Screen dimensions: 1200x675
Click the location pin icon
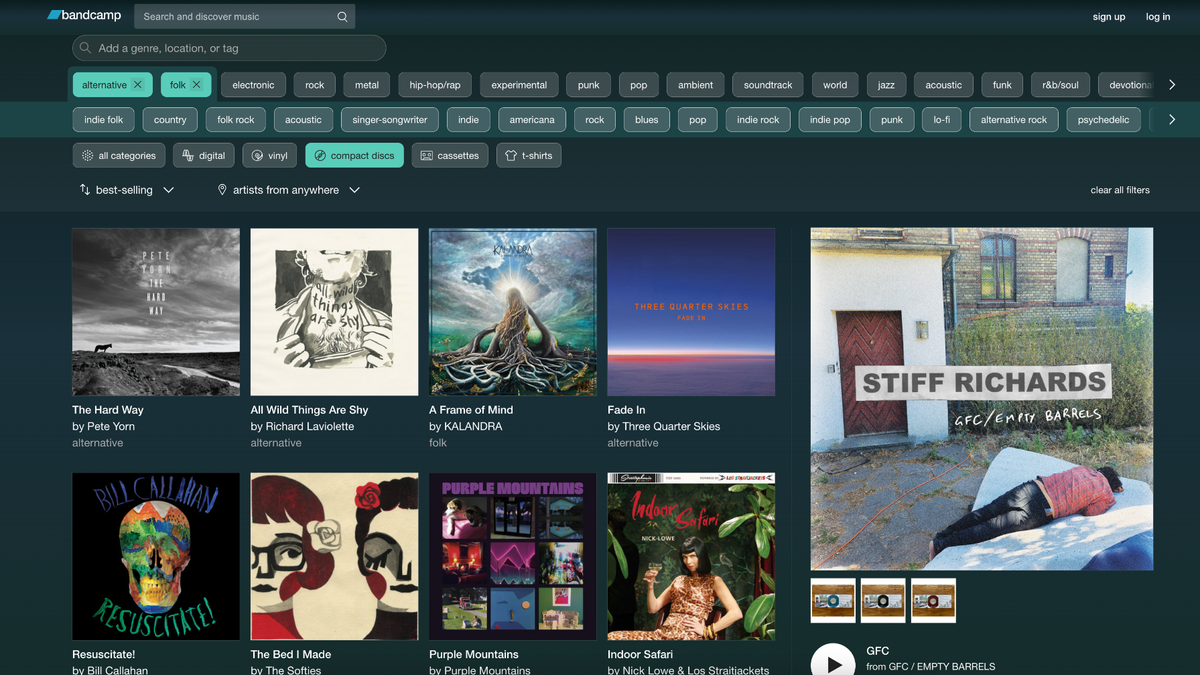[222, 189]
